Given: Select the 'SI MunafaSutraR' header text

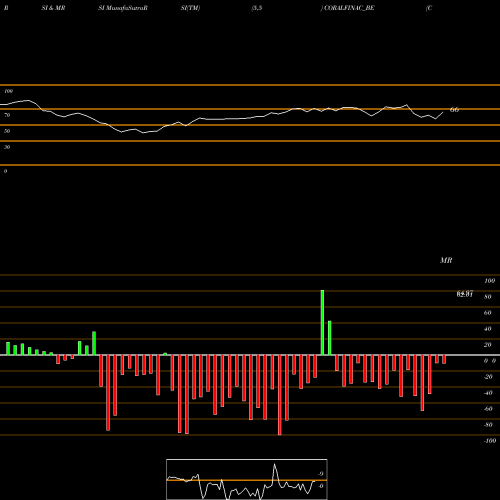Looking at the screenshot, I should tap(123, 8).
